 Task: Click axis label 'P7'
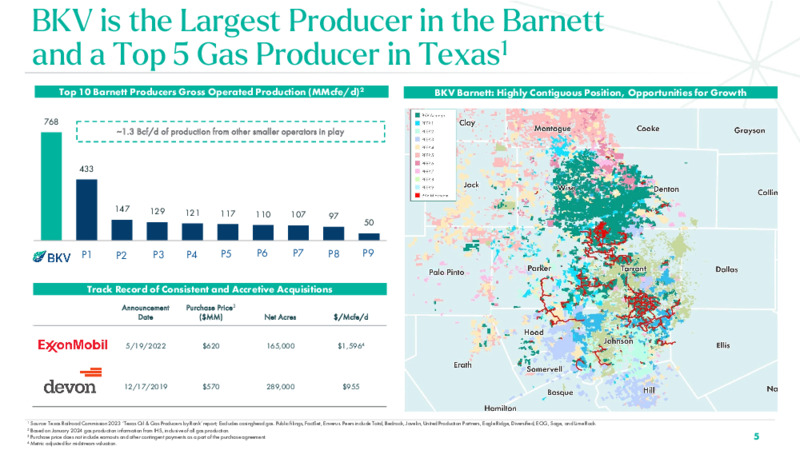pos(298,253)
